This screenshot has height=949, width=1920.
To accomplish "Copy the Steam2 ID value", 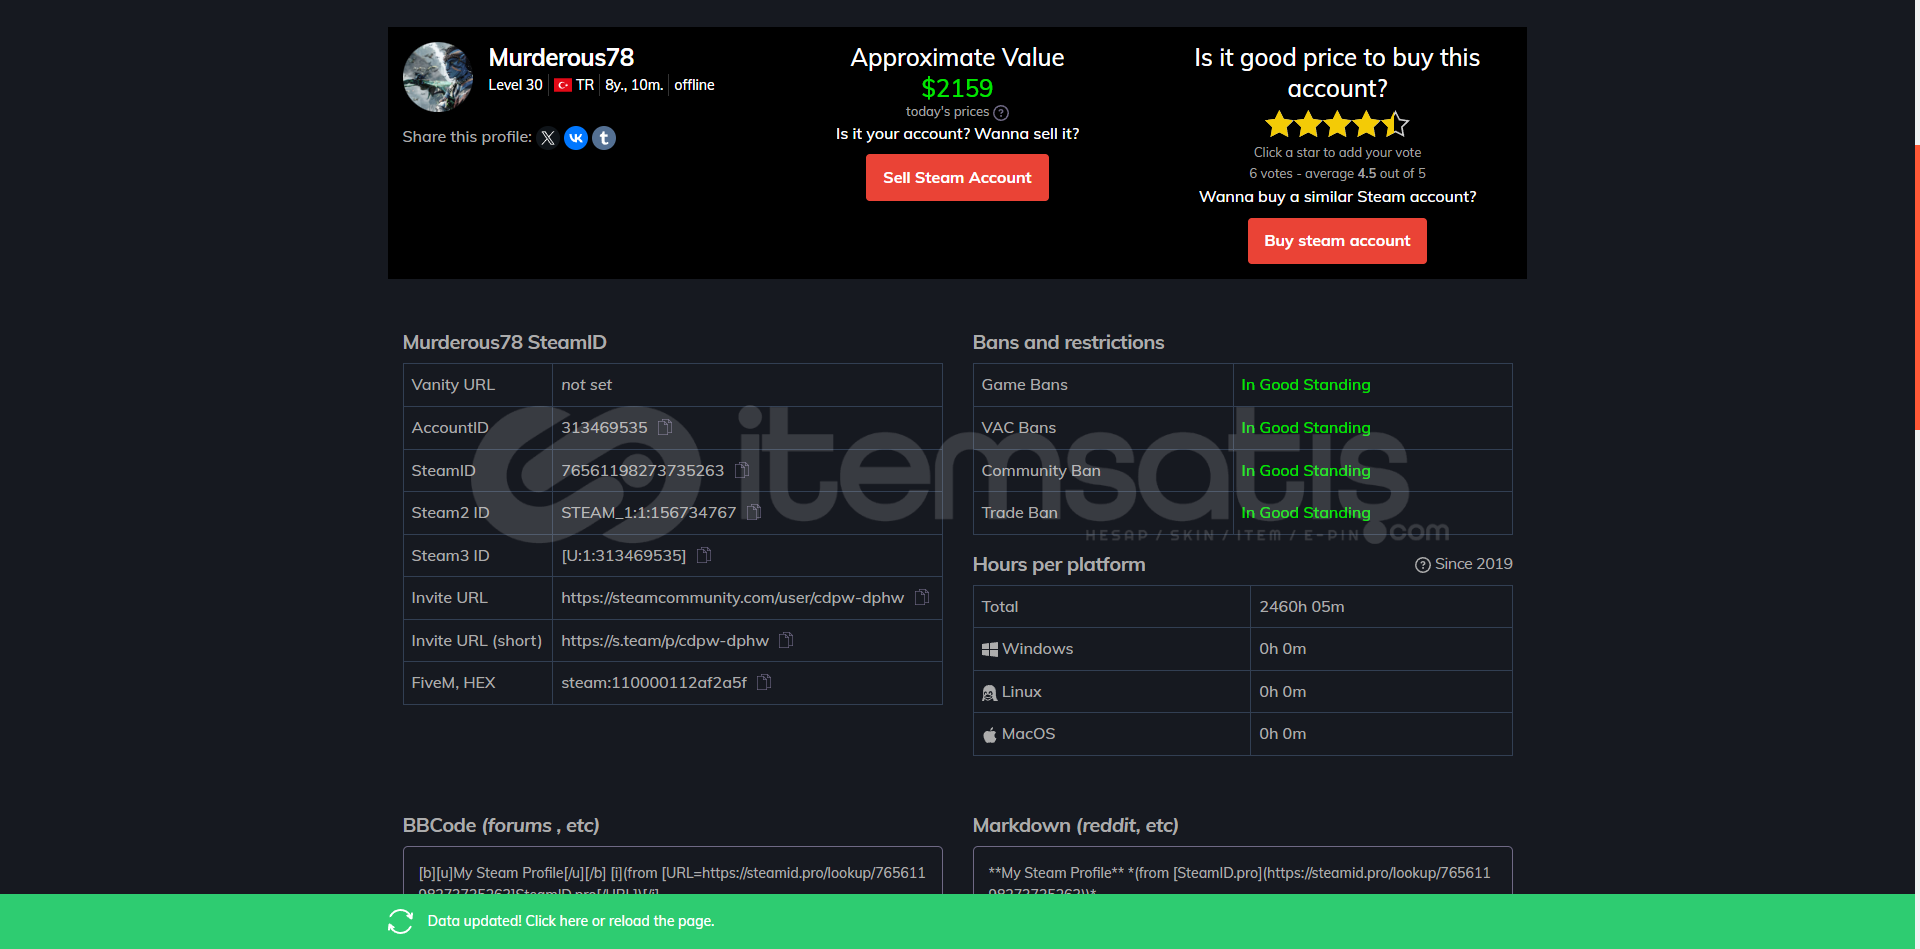I will tap(754, 512).
